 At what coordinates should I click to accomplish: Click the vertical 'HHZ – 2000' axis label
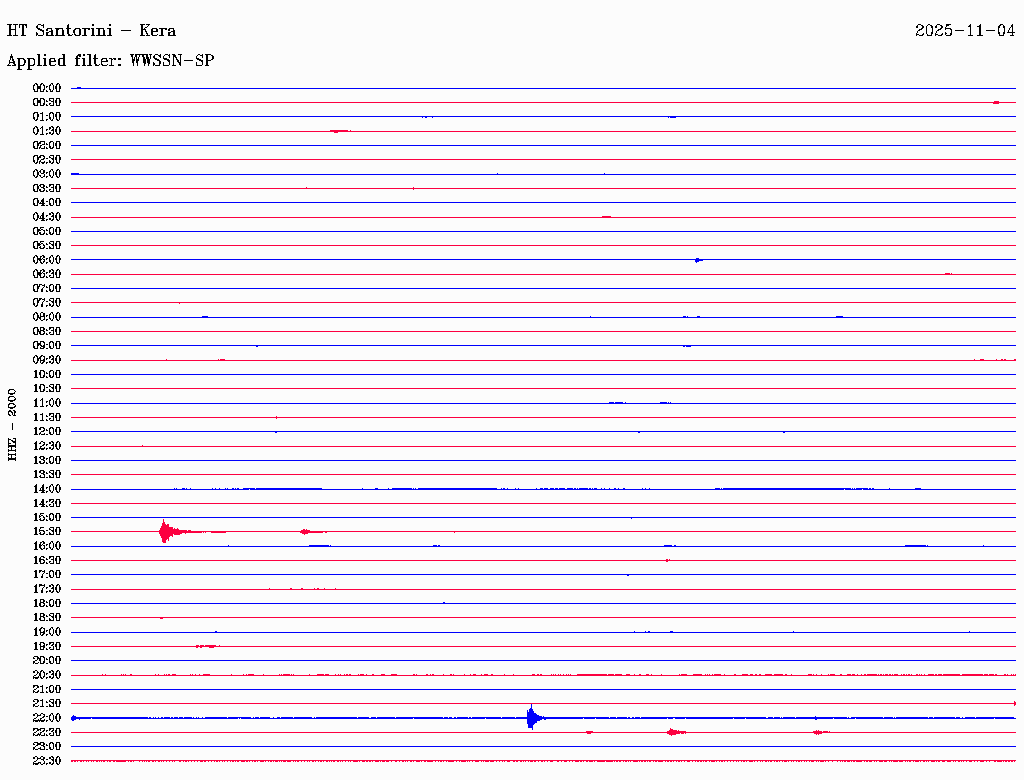click(x=12, y=425)
